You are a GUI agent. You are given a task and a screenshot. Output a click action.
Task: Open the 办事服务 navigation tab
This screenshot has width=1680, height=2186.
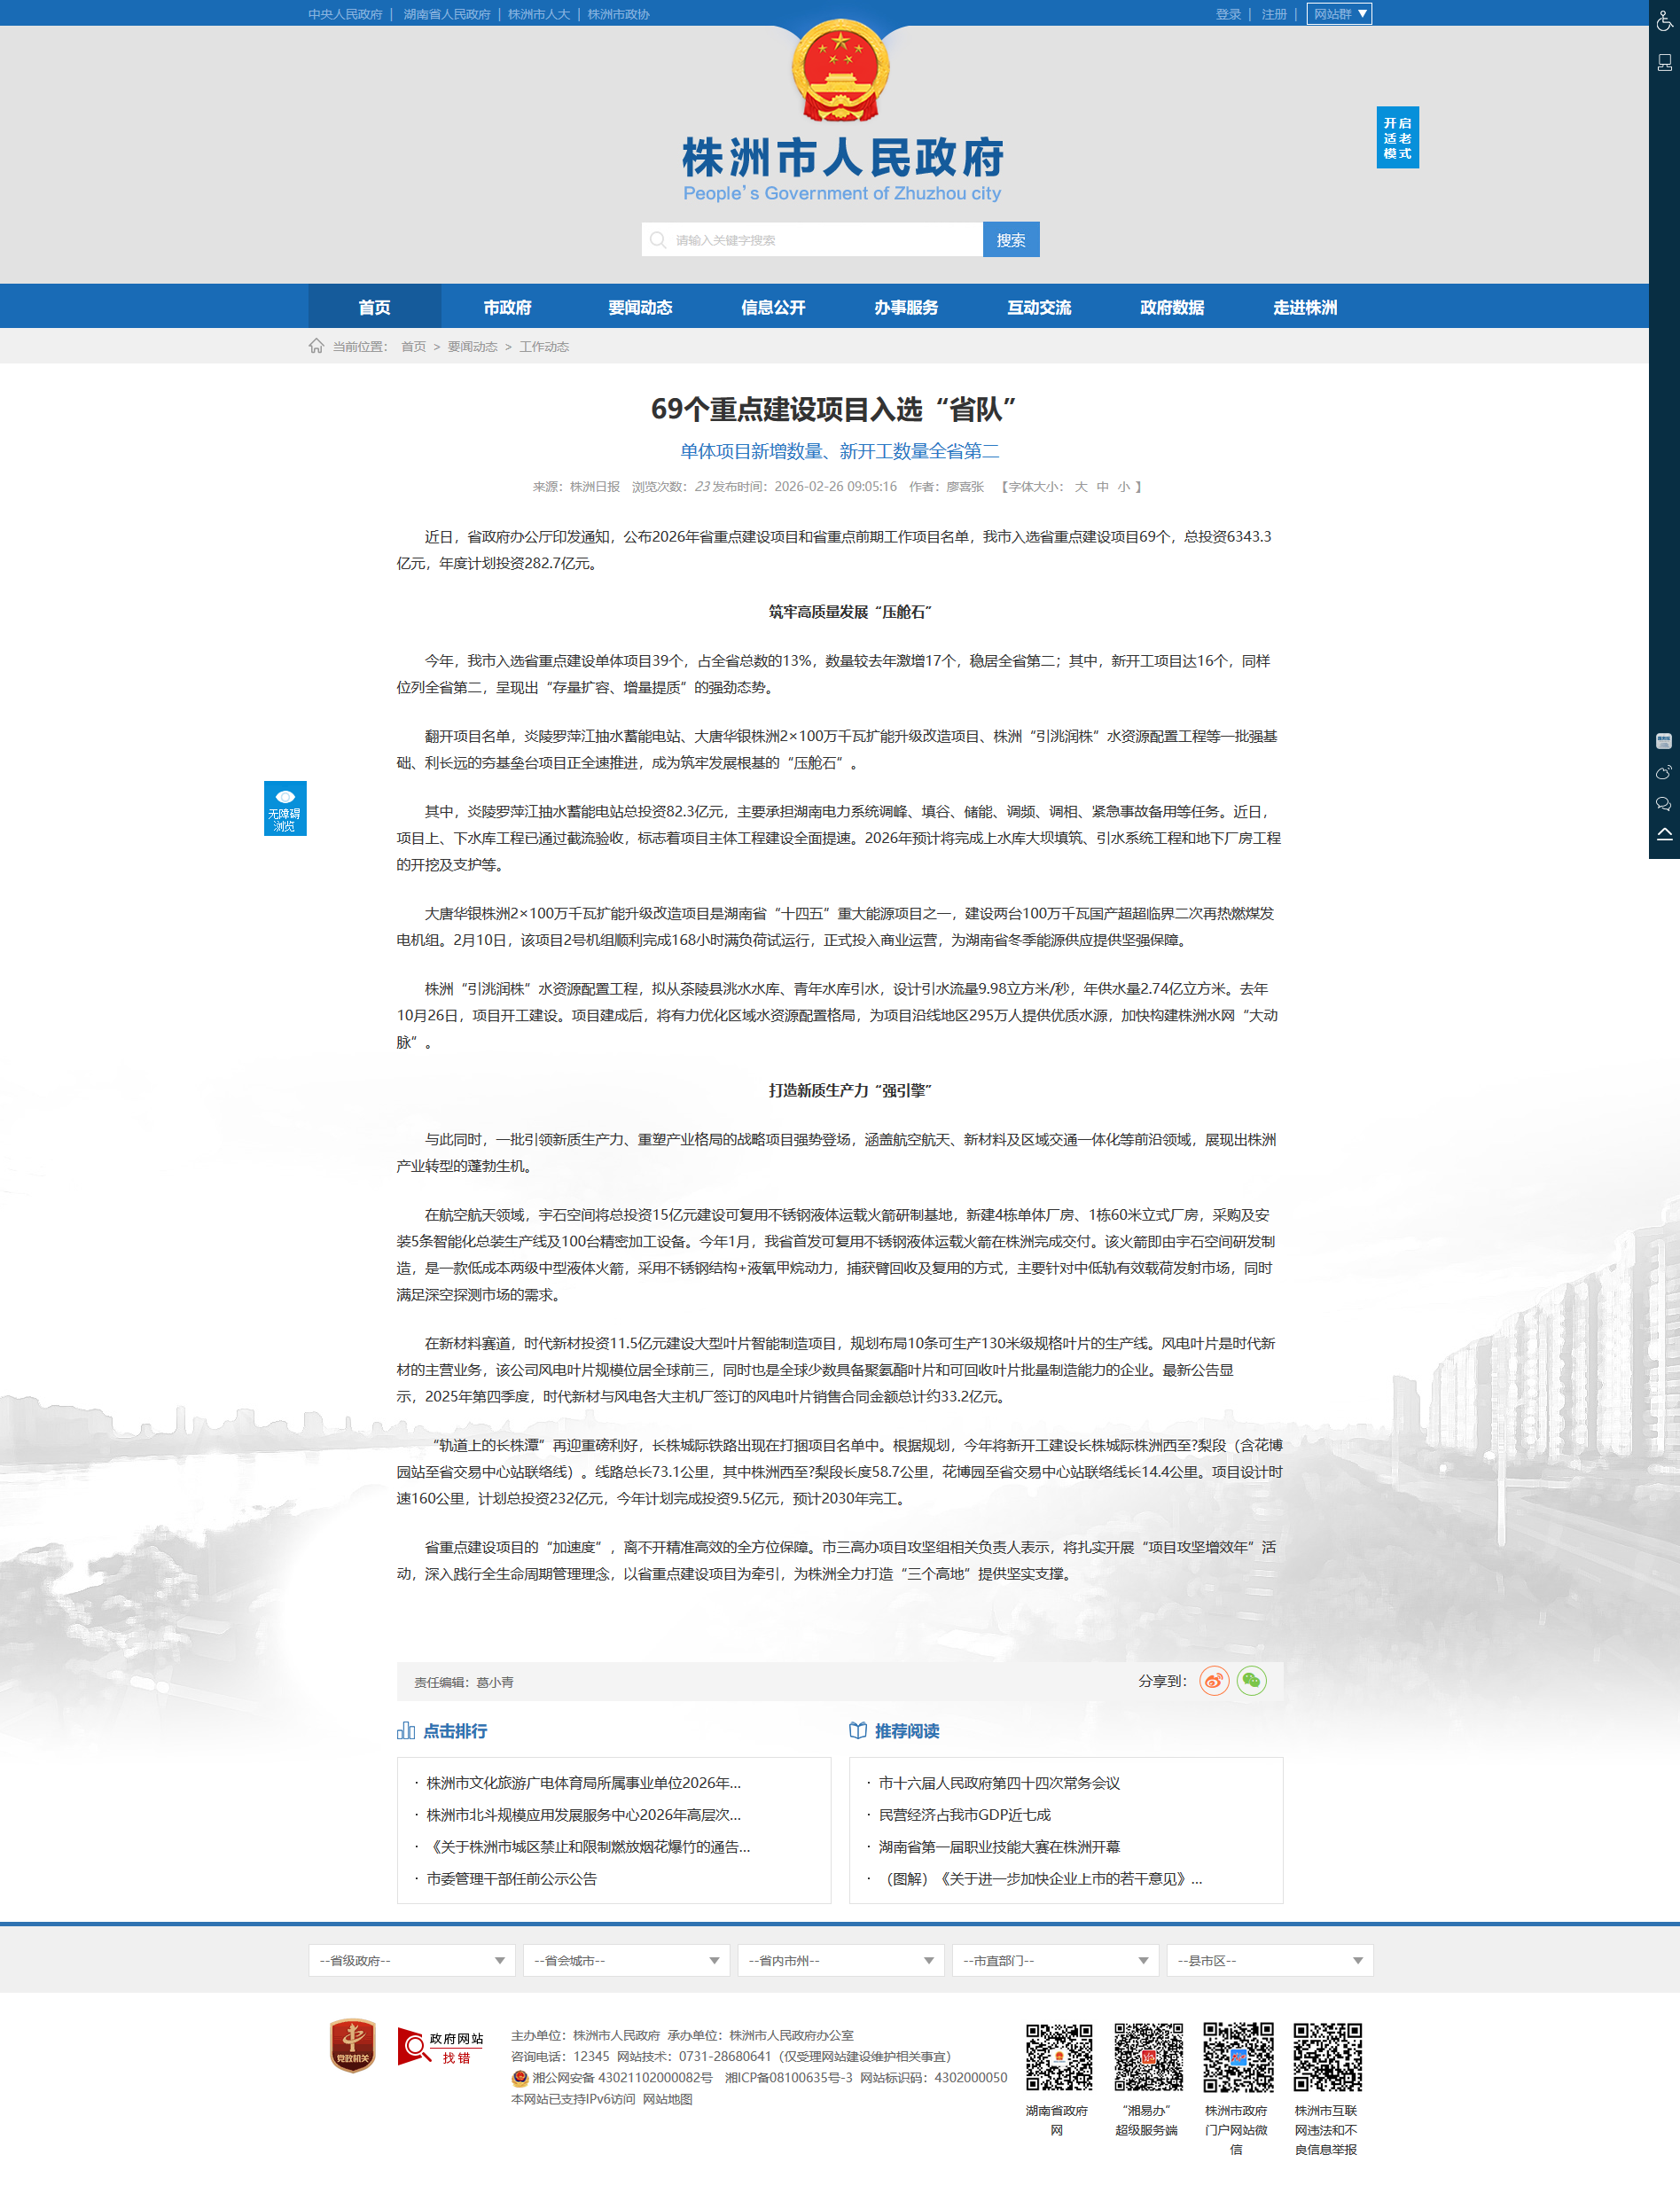905,307
